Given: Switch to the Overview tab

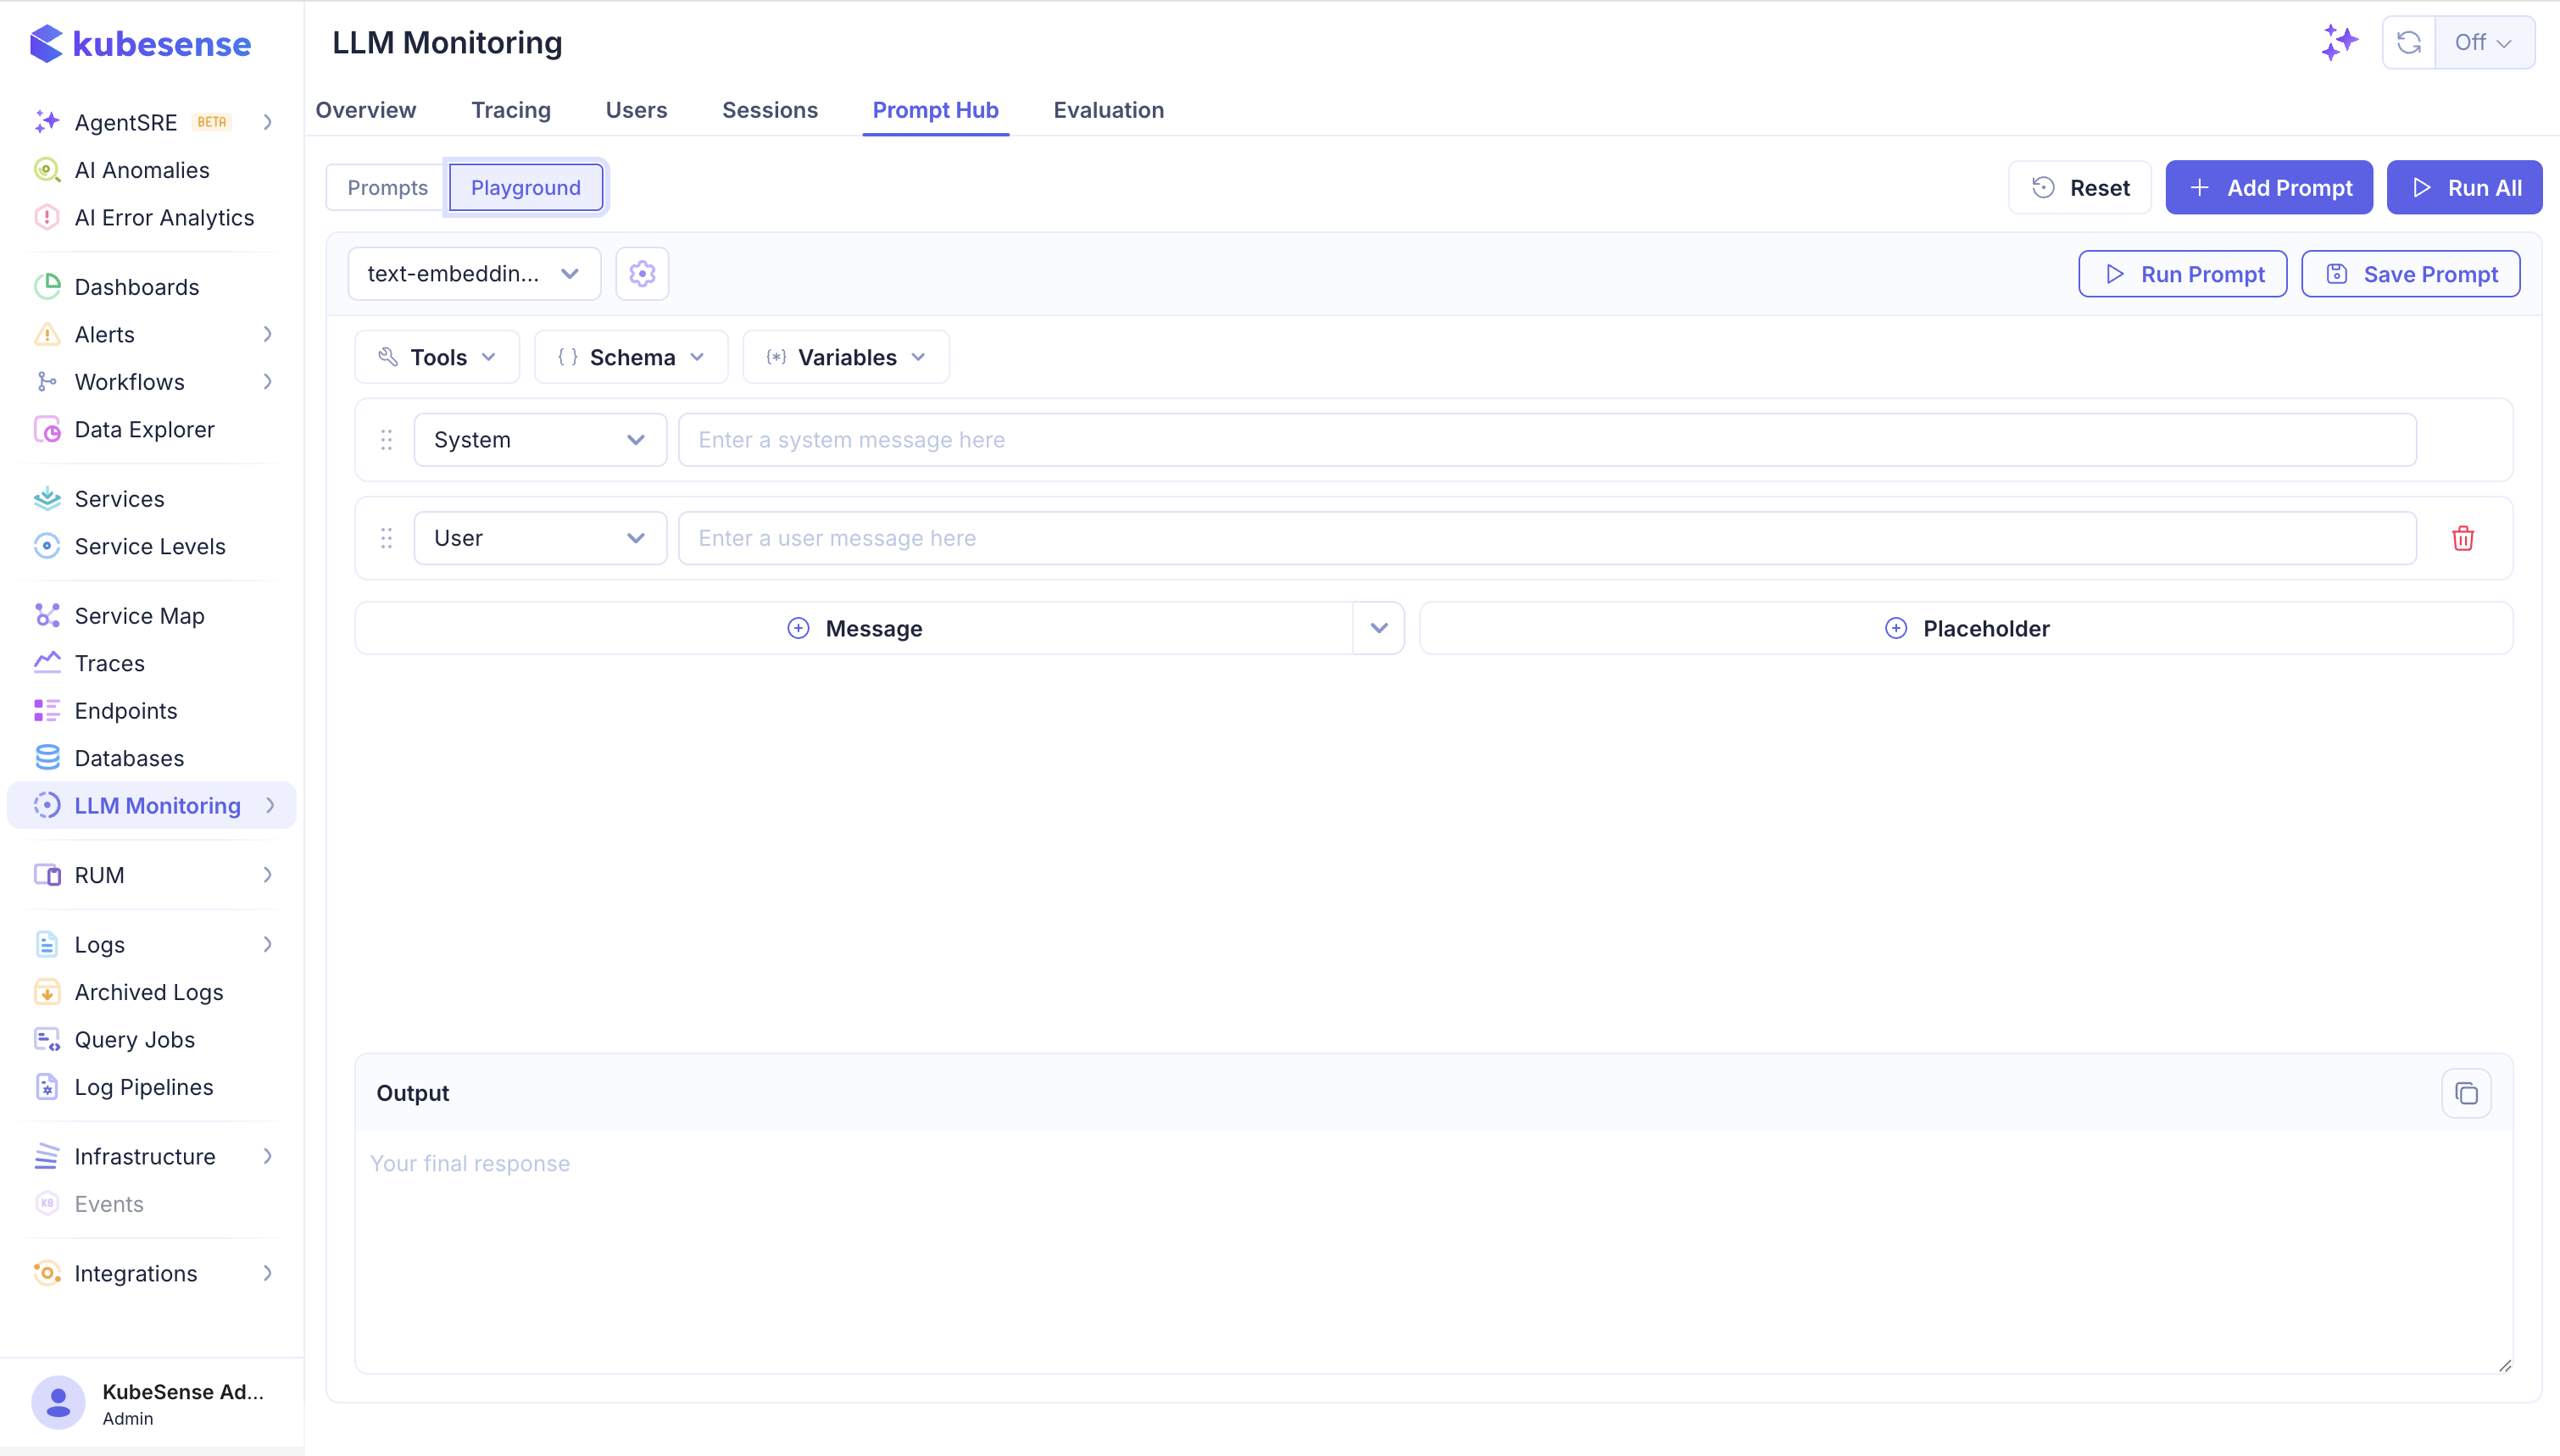Looking at the screenshot, I should click(x=366, y=110).
